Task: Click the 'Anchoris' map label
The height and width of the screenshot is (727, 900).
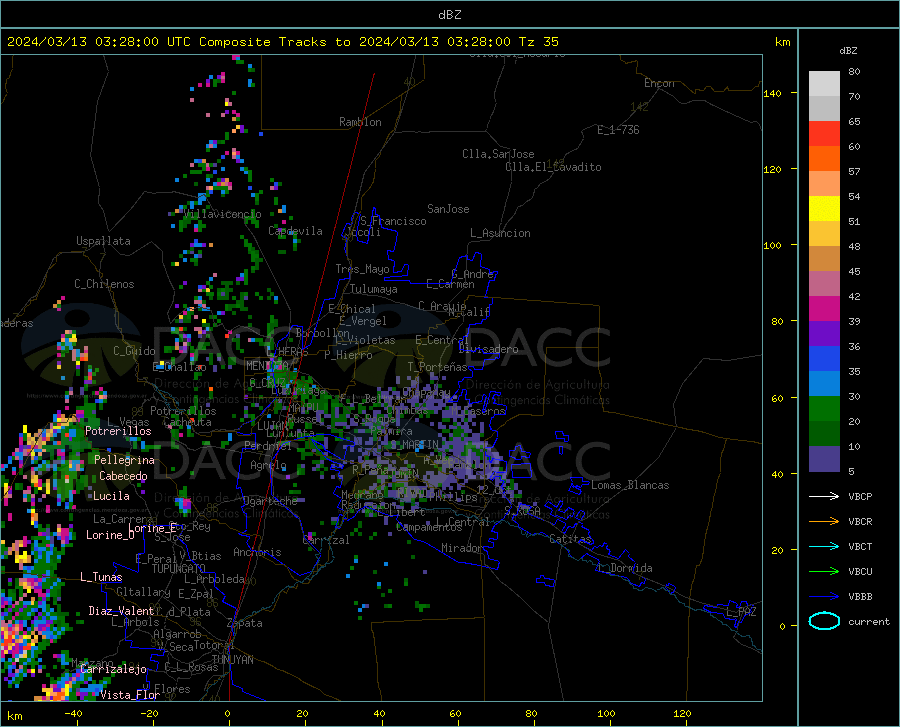Action: click(x=257, y=552)
